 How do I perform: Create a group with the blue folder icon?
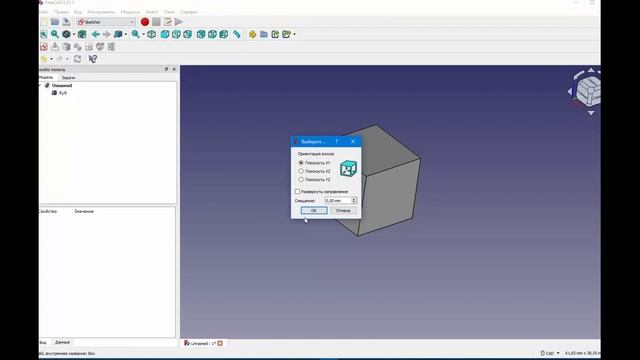click(x=264, y=34)
